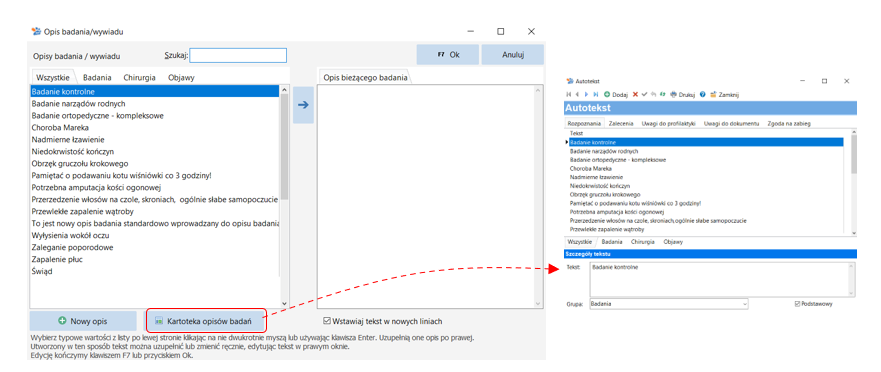Confirm changes with checkmark icon in Autotekst

click(x=644, y=94)
